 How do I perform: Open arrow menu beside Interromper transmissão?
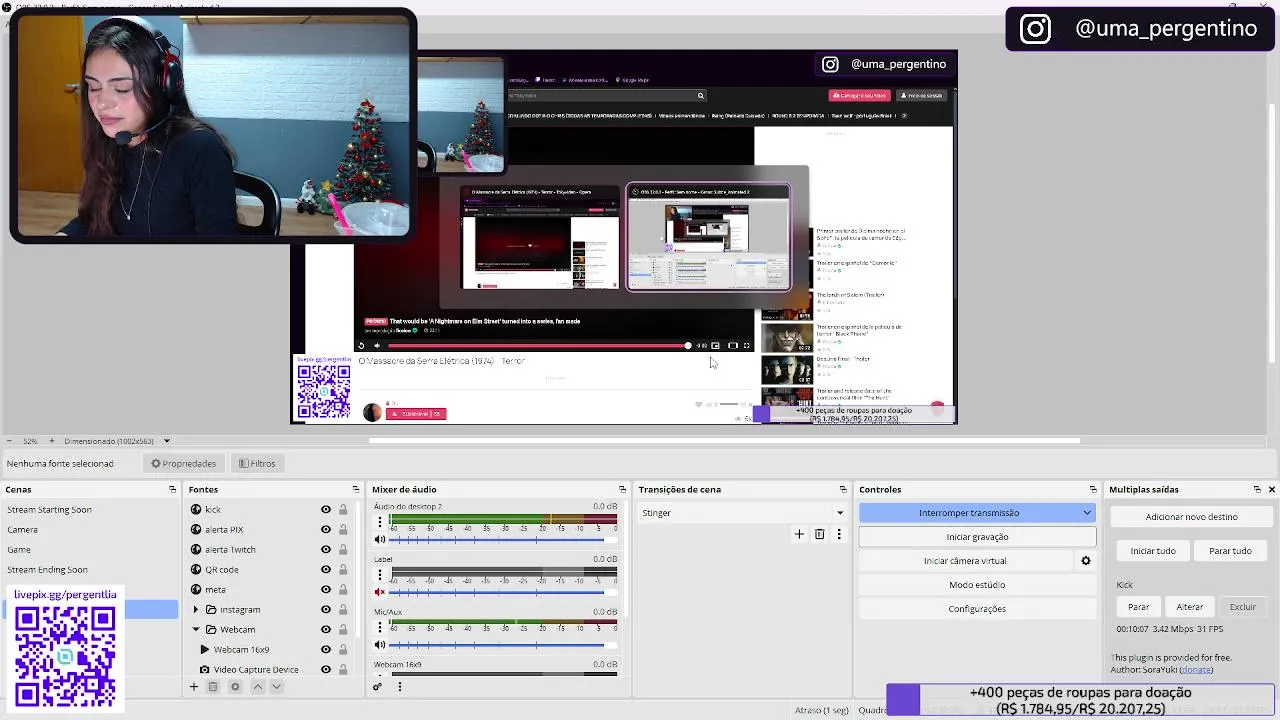pyautogui.click(x=1087, y=513)
